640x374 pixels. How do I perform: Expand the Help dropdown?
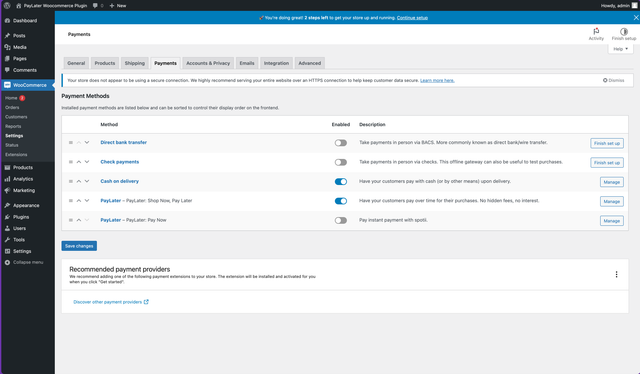[620, 49]
